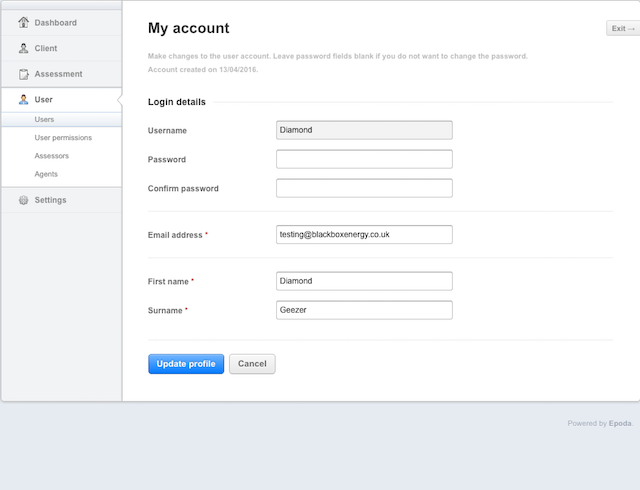The height and width of the screenshot is (490, 640).
Task: Click the Surname field containing Geezer
Action: click(364, 310)
